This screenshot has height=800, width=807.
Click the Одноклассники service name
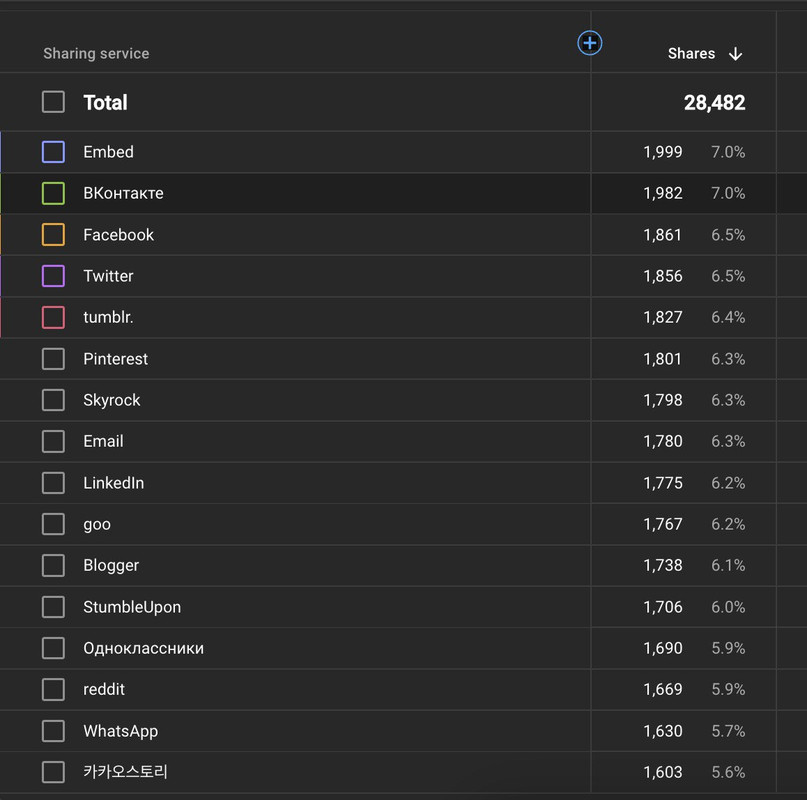pyautogui.click(x=143, y=648)
